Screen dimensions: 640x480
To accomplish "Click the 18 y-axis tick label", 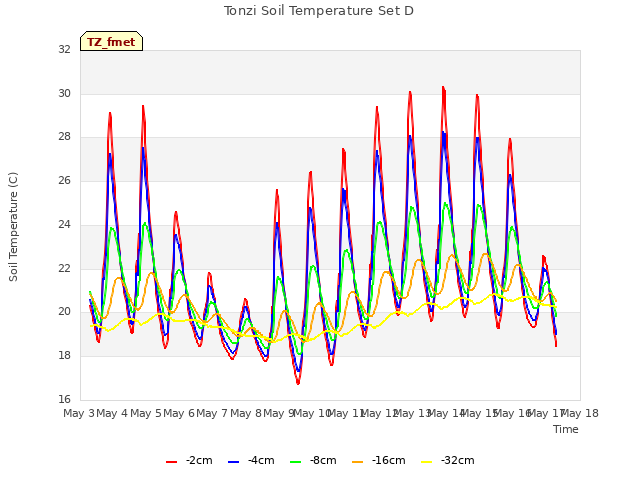I will tap(64, 356).
